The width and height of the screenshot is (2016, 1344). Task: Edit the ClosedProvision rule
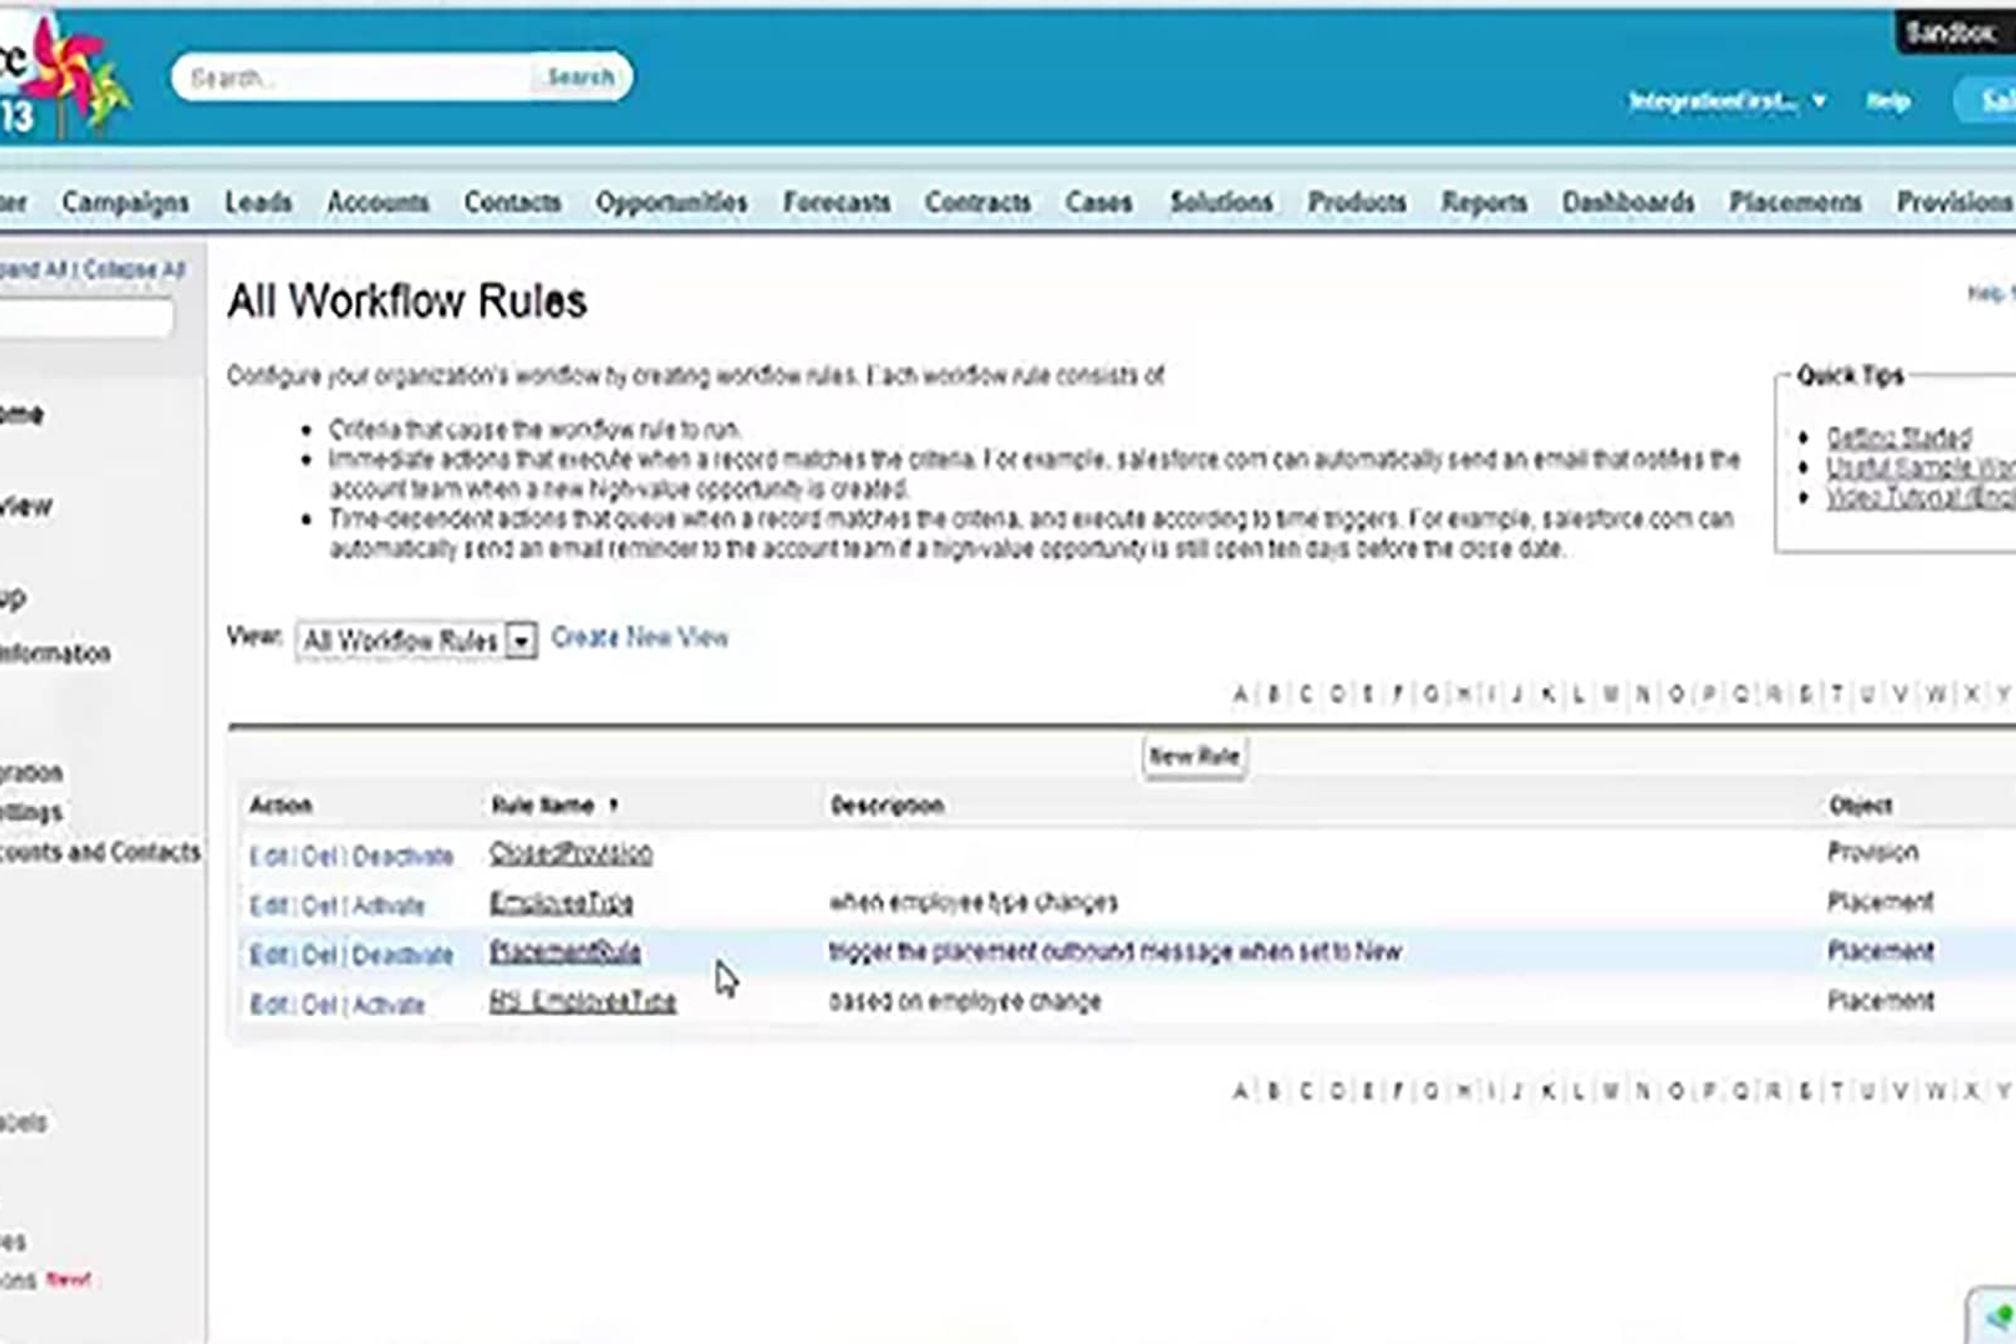pos(268,856)
